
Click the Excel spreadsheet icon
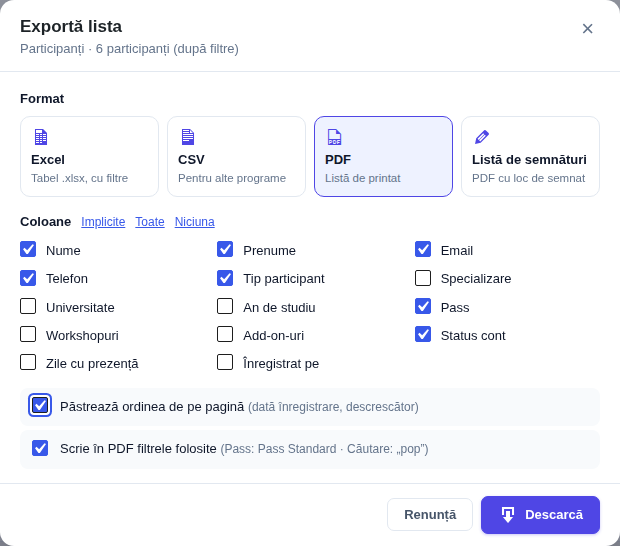pyautogui.click(x=41, y=137)
